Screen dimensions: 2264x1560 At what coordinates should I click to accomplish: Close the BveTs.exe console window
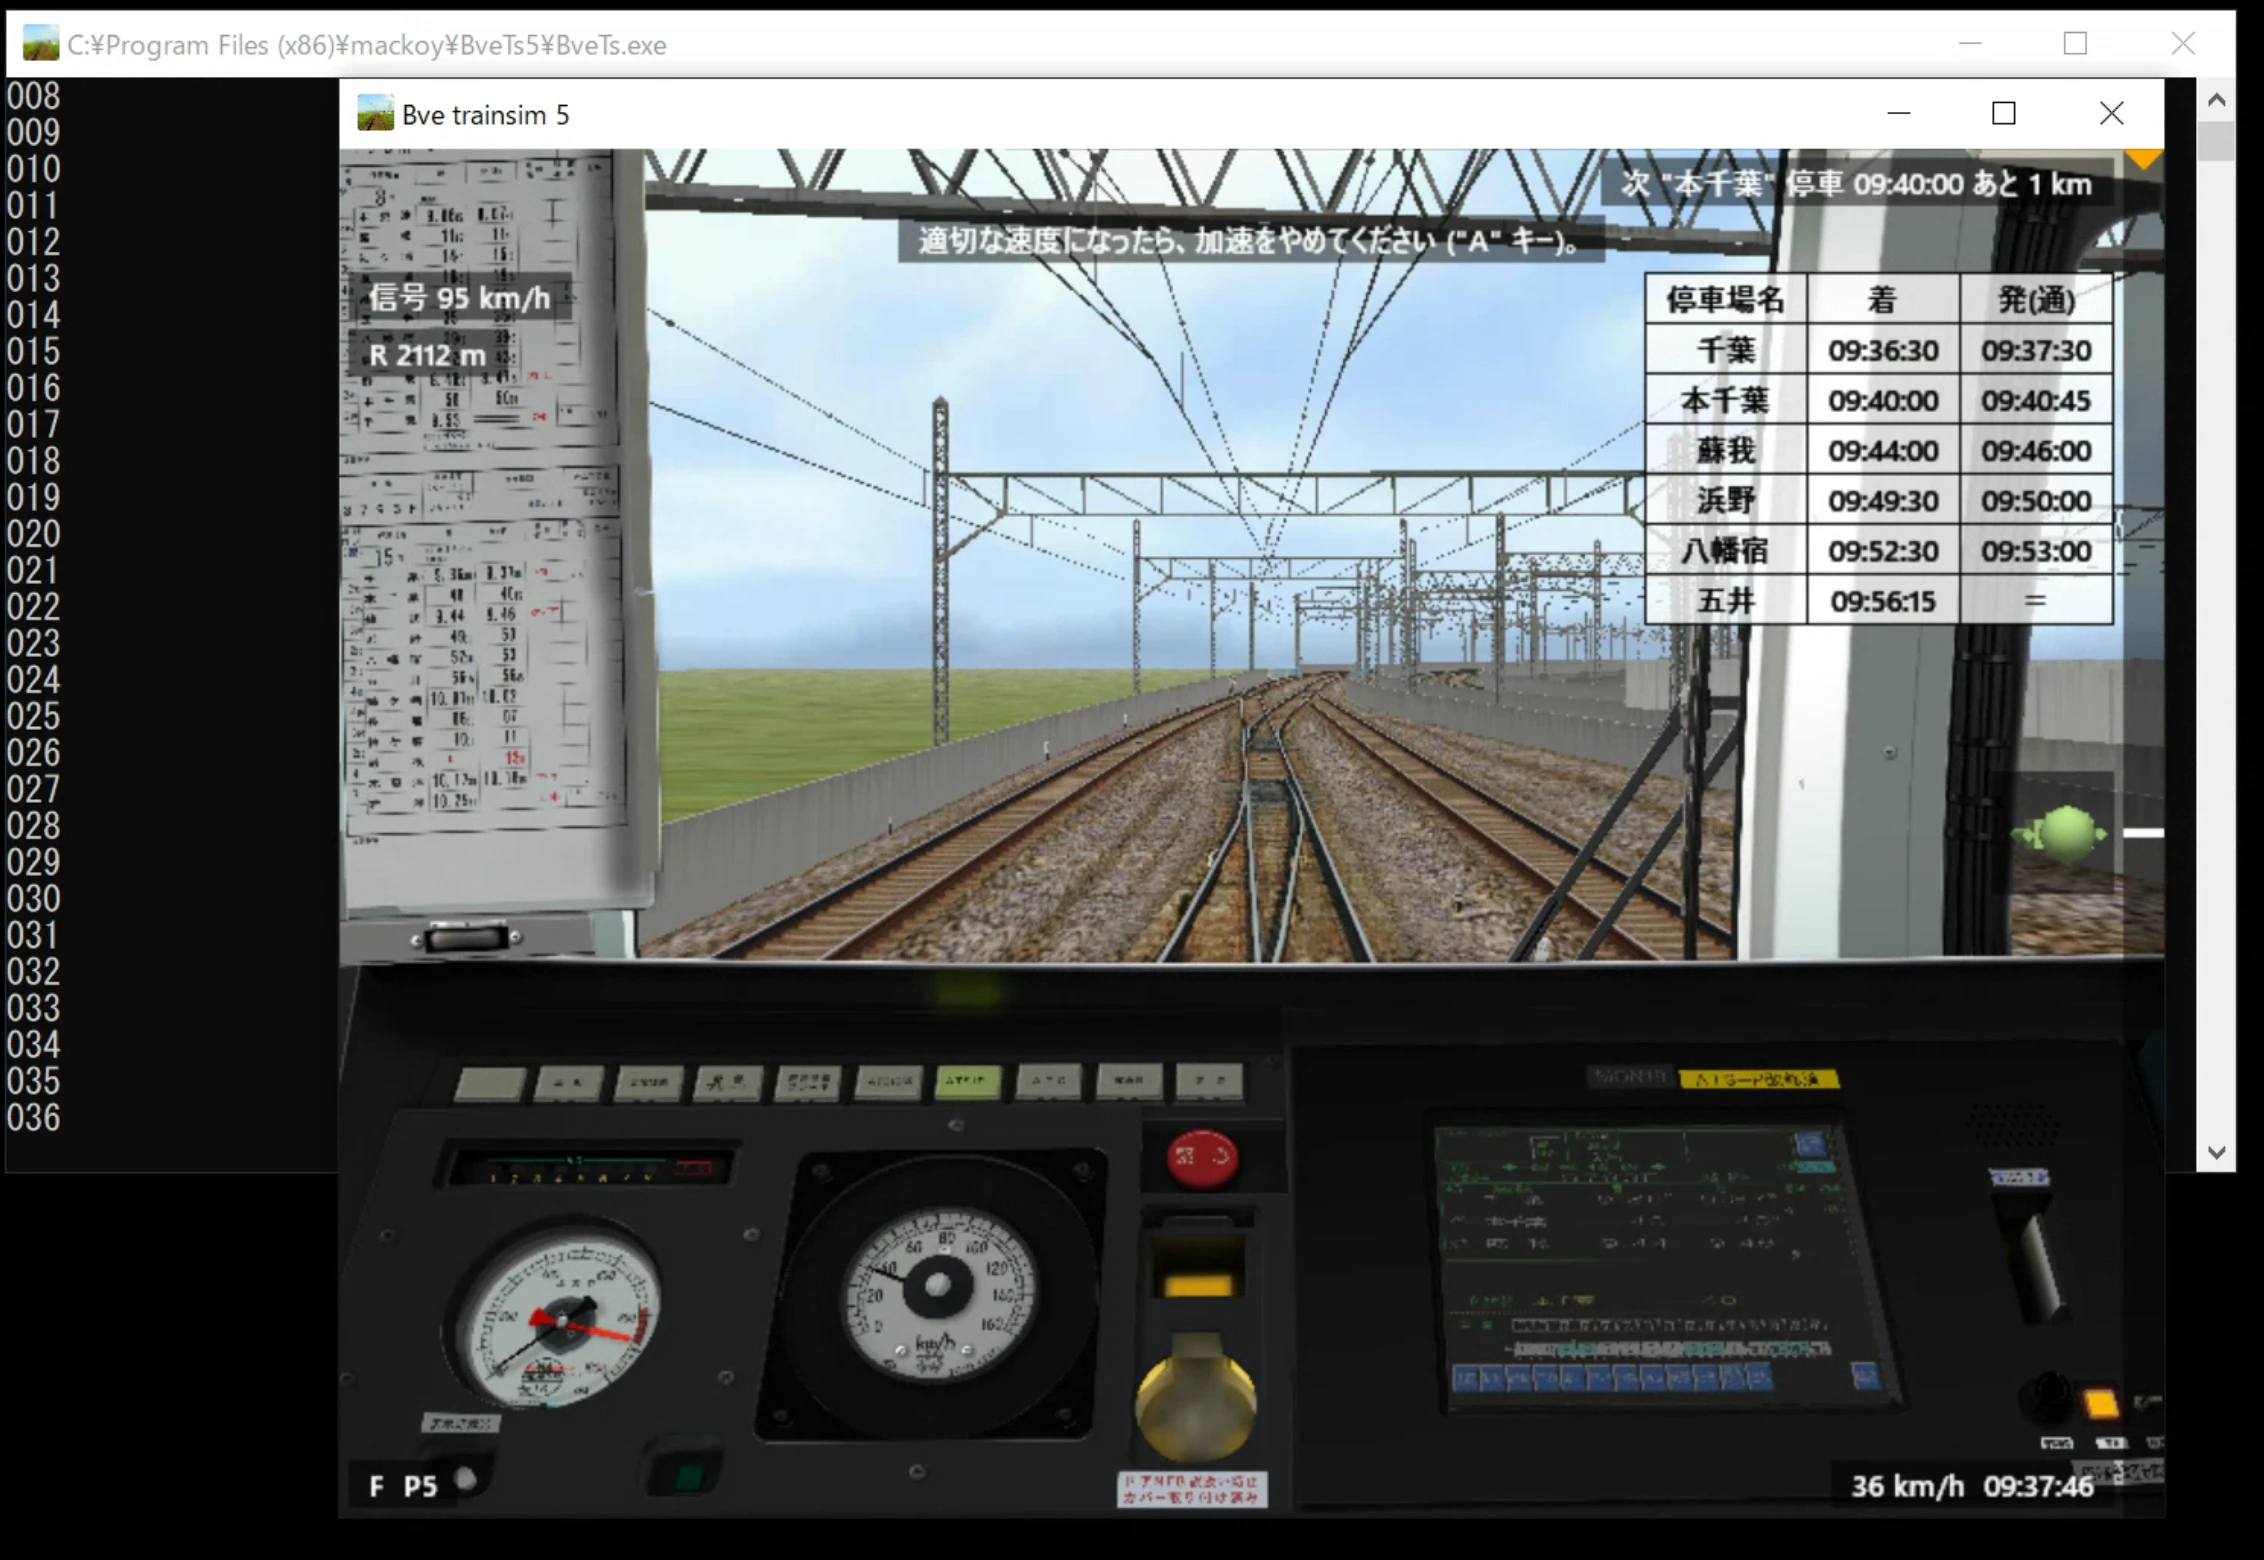[x=2183, y=43]
